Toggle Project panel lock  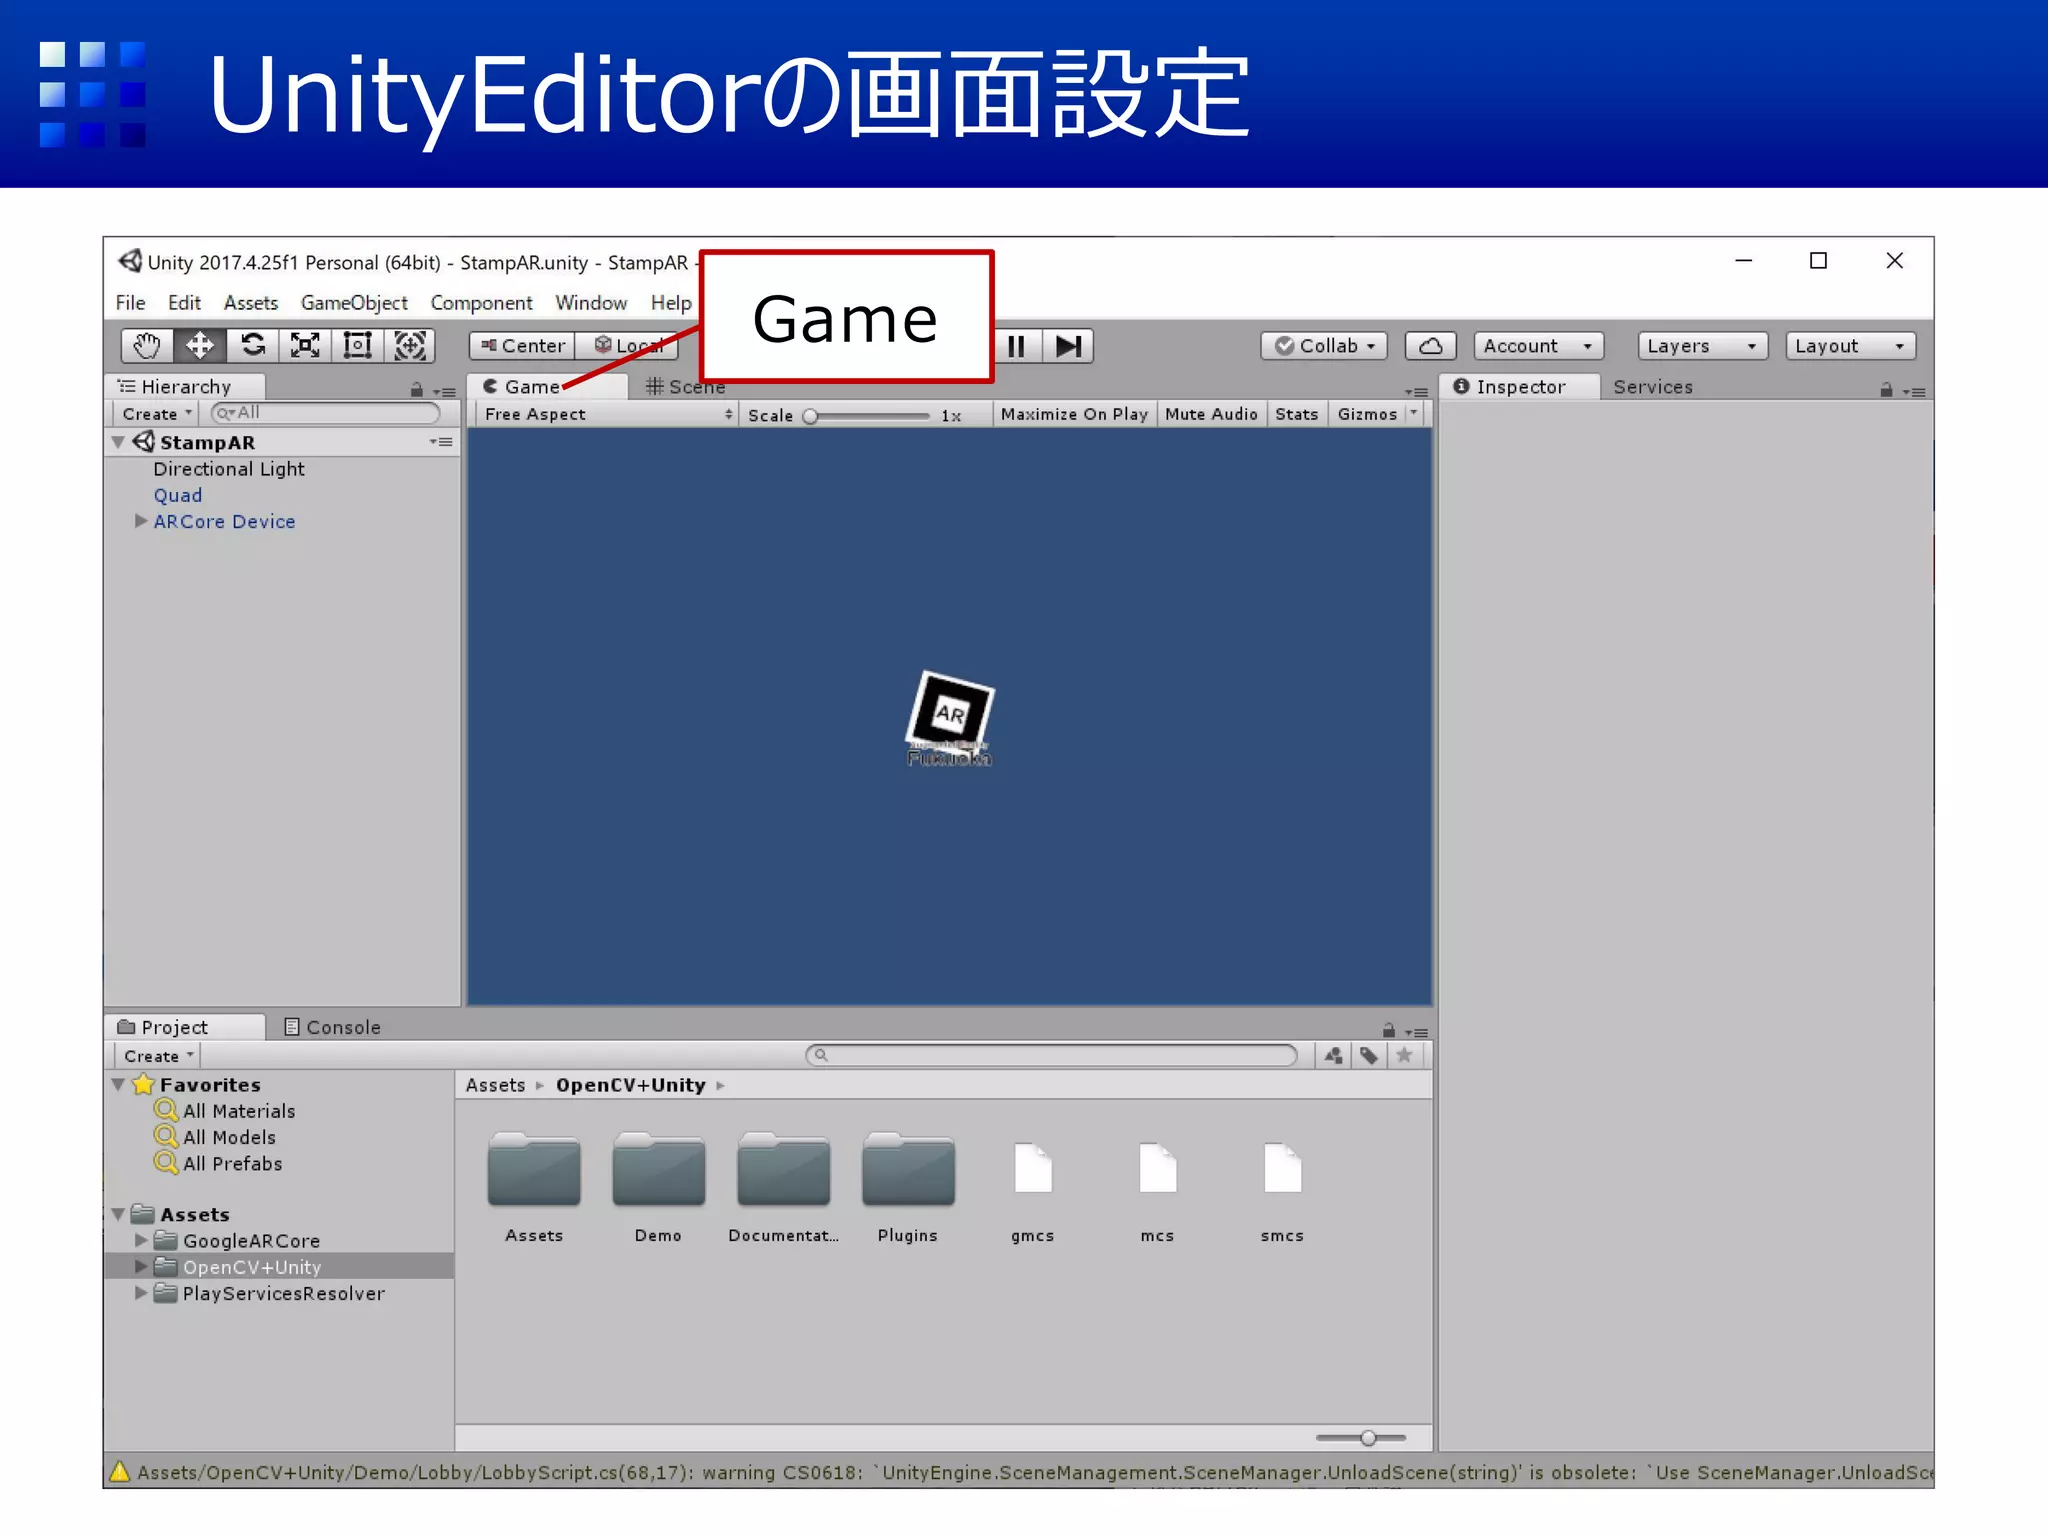pyautogui.click(x=1389, y=1030)
